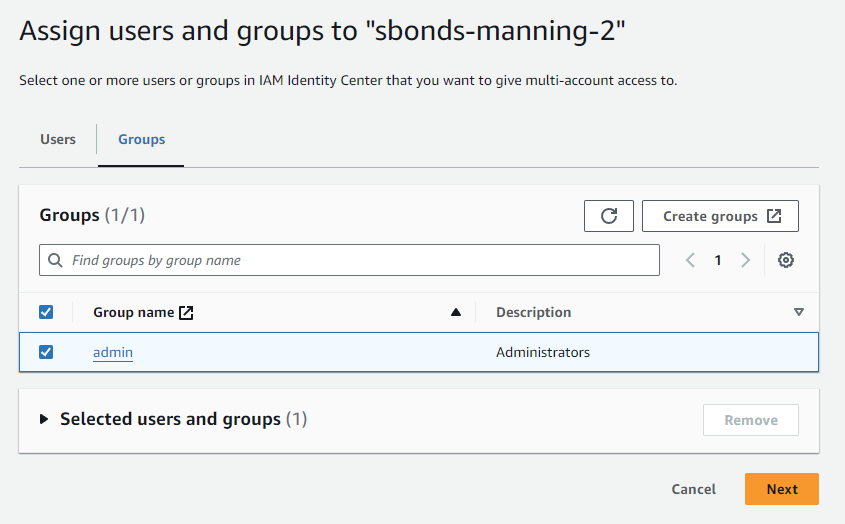Cancel the assignment
845x524 pixels.
coord(694,489)
